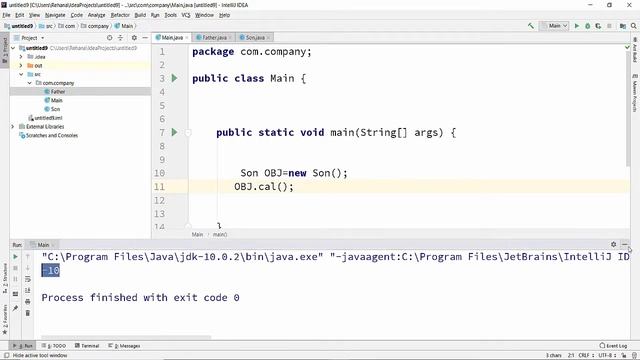Click the pause output icon in Run panel
Image resolution: width=640 pixels, height=360 pixels.
point(16,279)
